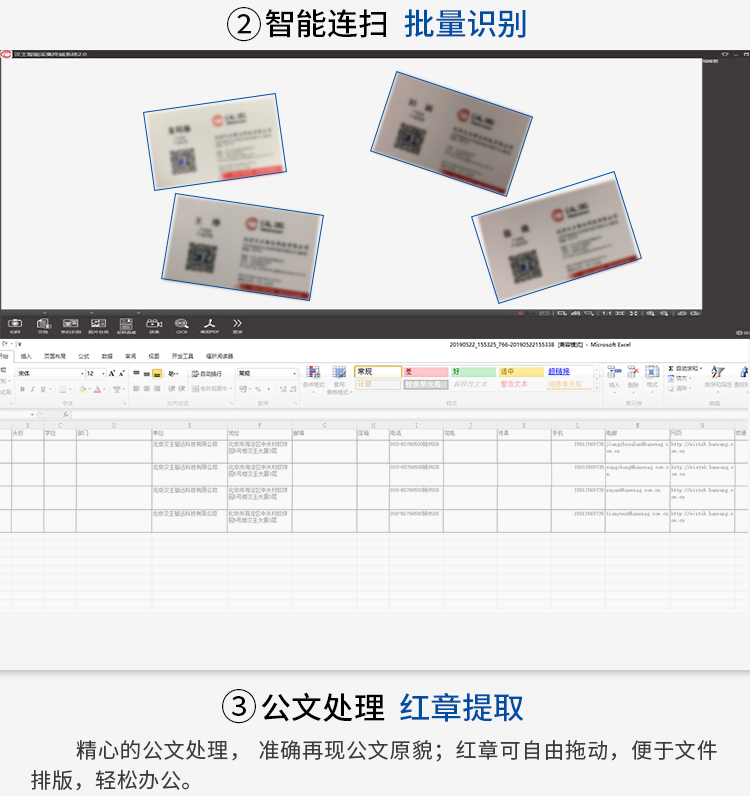Screen dimensions: 750x796
Task: Toggle Italic formatting in Excel ribbon
Action: click(x=32, y=389)
